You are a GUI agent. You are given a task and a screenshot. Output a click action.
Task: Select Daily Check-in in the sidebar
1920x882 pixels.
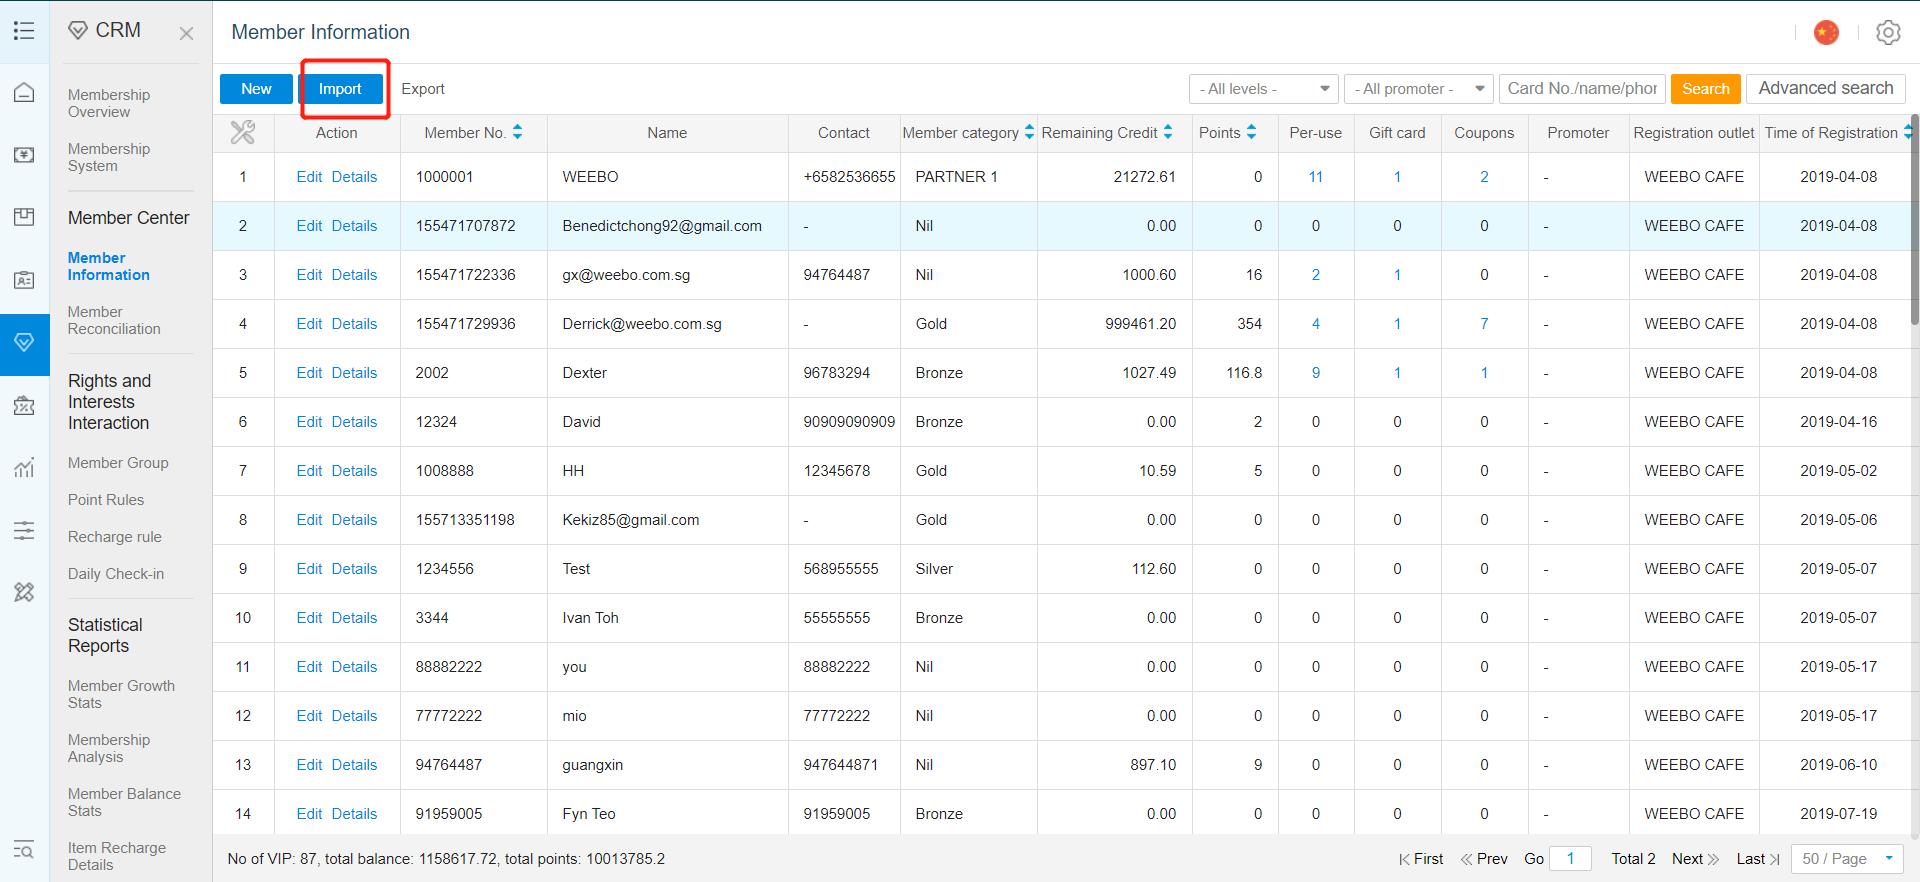pos(116,574)
